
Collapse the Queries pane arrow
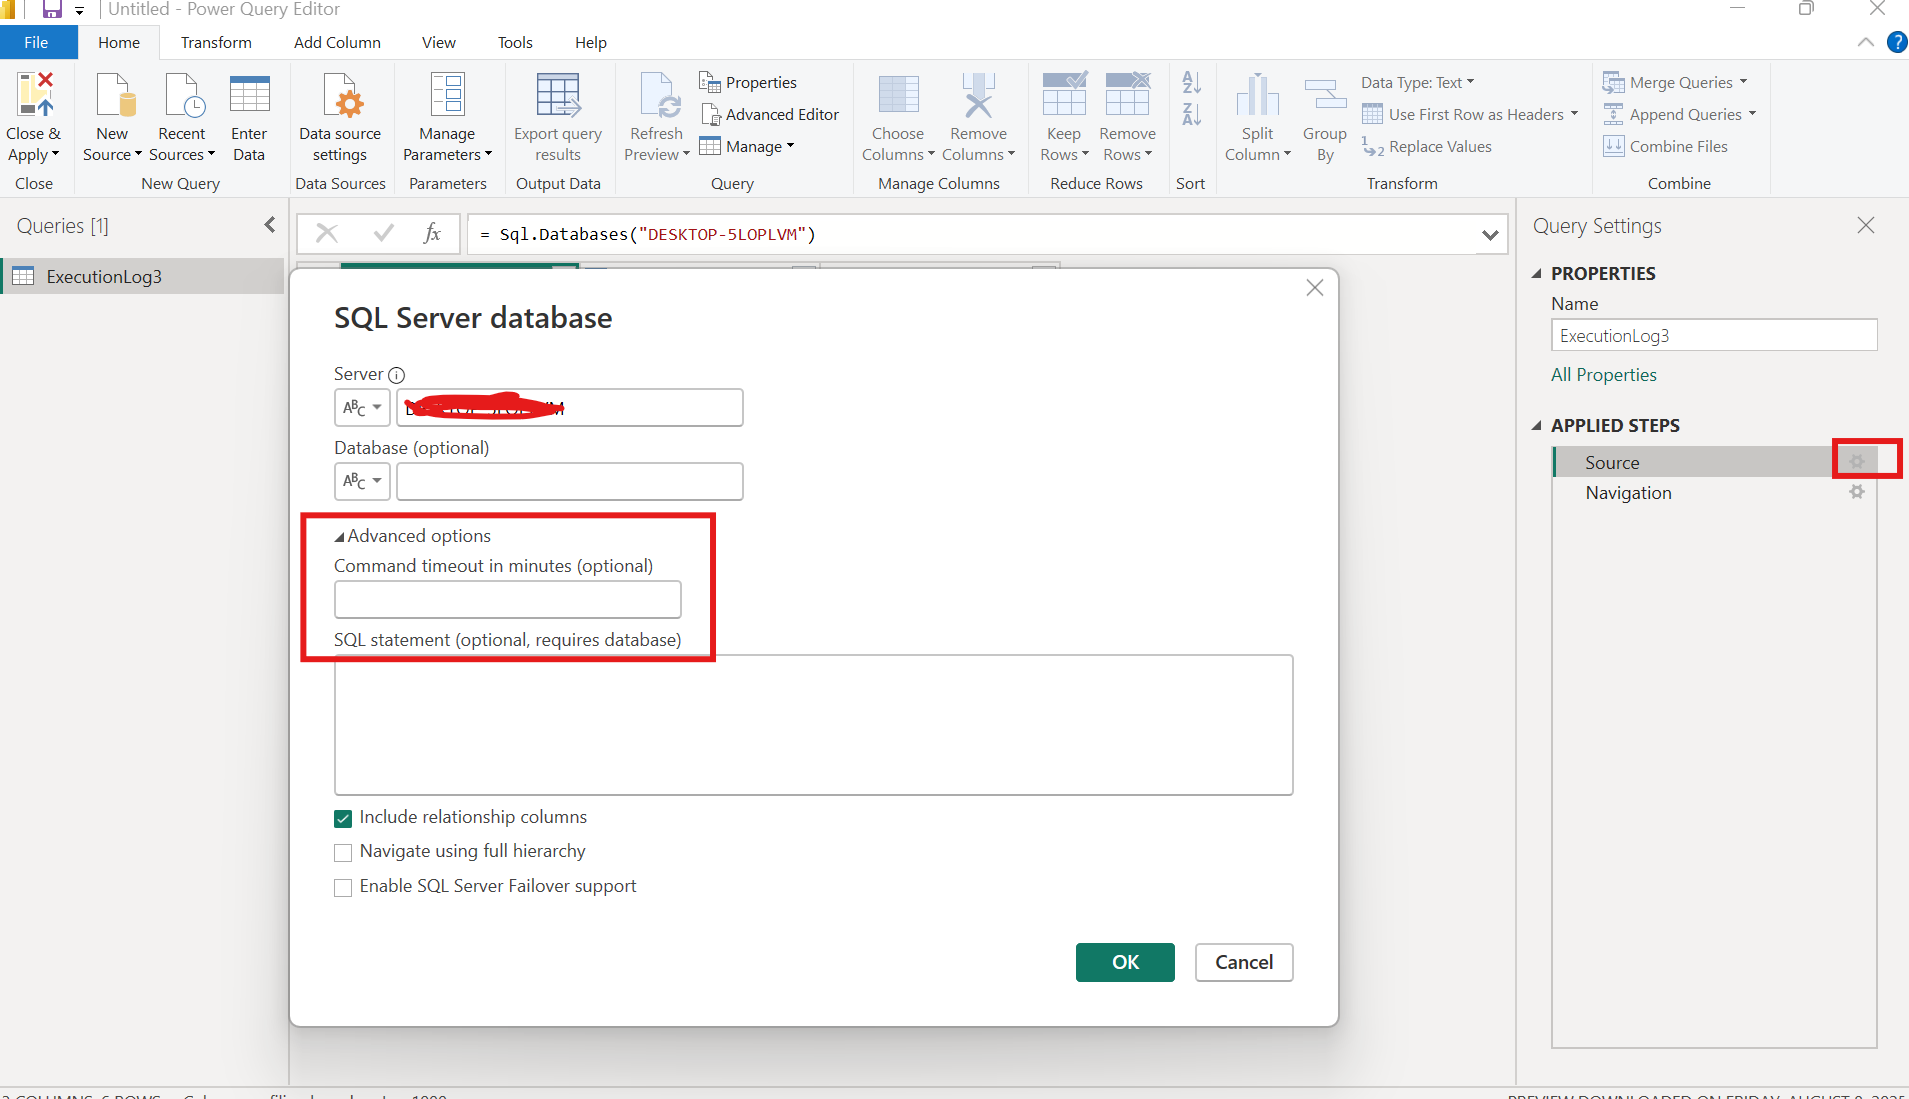[x=269, y=225]
